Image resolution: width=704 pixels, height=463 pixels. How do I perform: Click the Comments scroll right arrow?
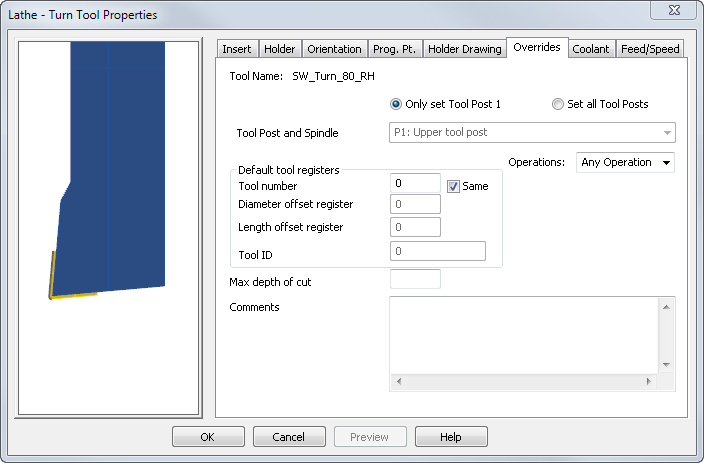(649, 381)
